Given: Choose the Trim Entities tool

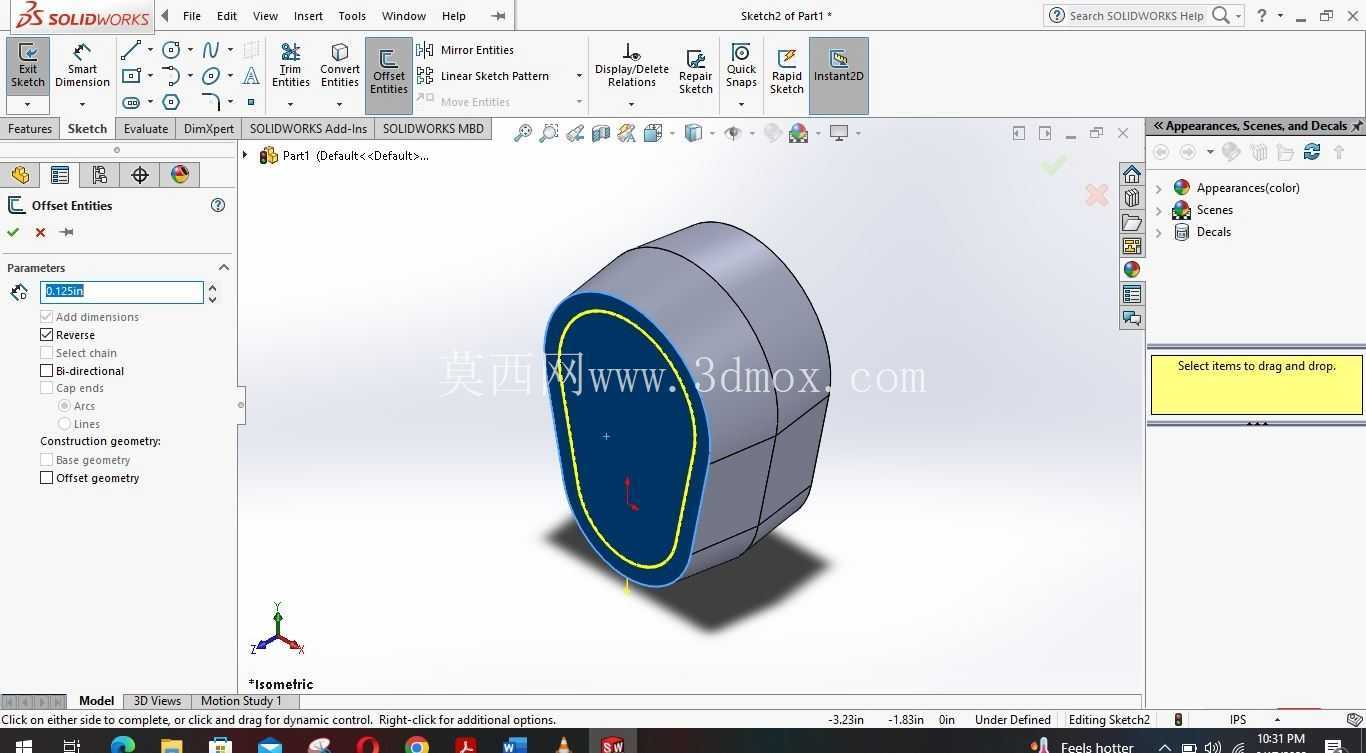Looking at the screenshot, I should 291,66.
